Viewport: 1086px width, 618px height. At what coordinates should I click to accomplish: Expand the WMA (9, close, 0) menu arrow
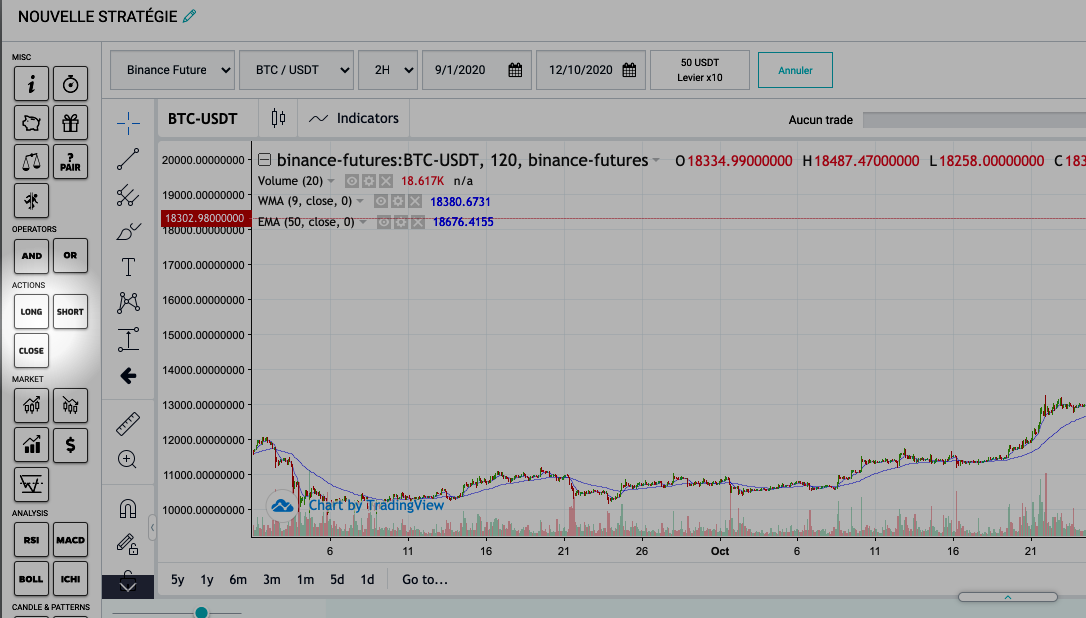click(360, 202)
